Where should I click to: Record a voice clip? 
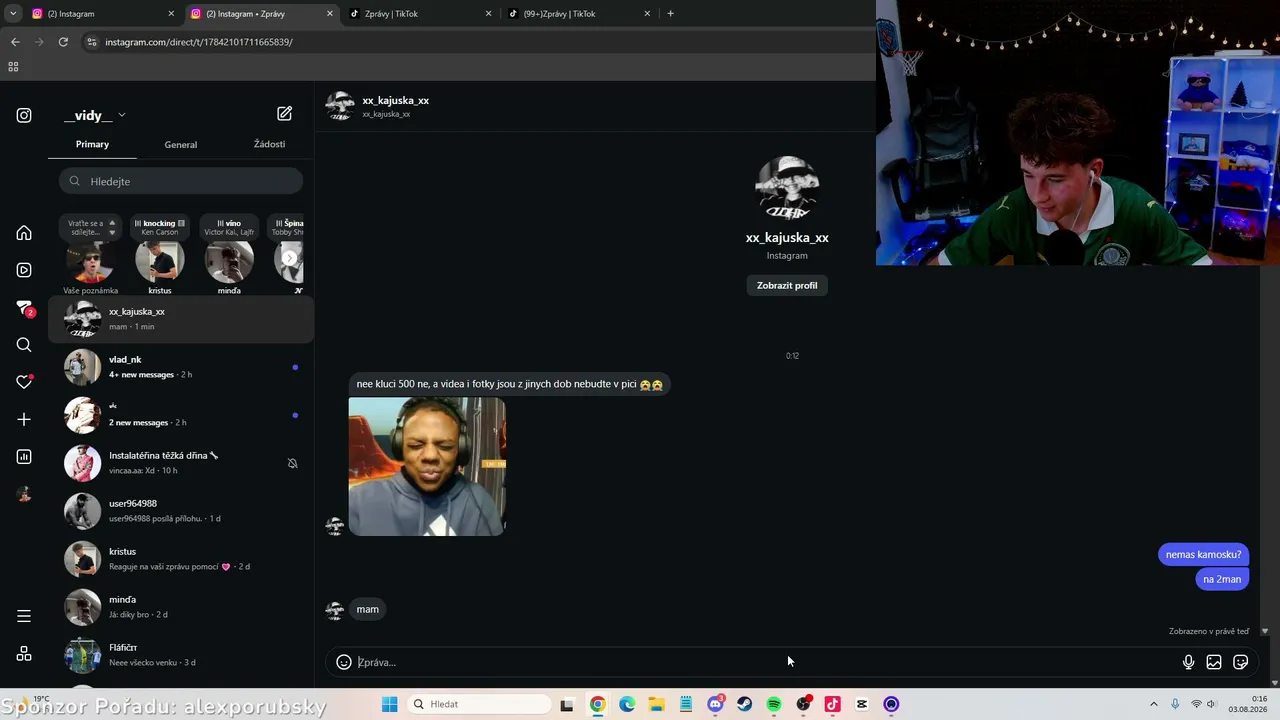coord(1188,662)
